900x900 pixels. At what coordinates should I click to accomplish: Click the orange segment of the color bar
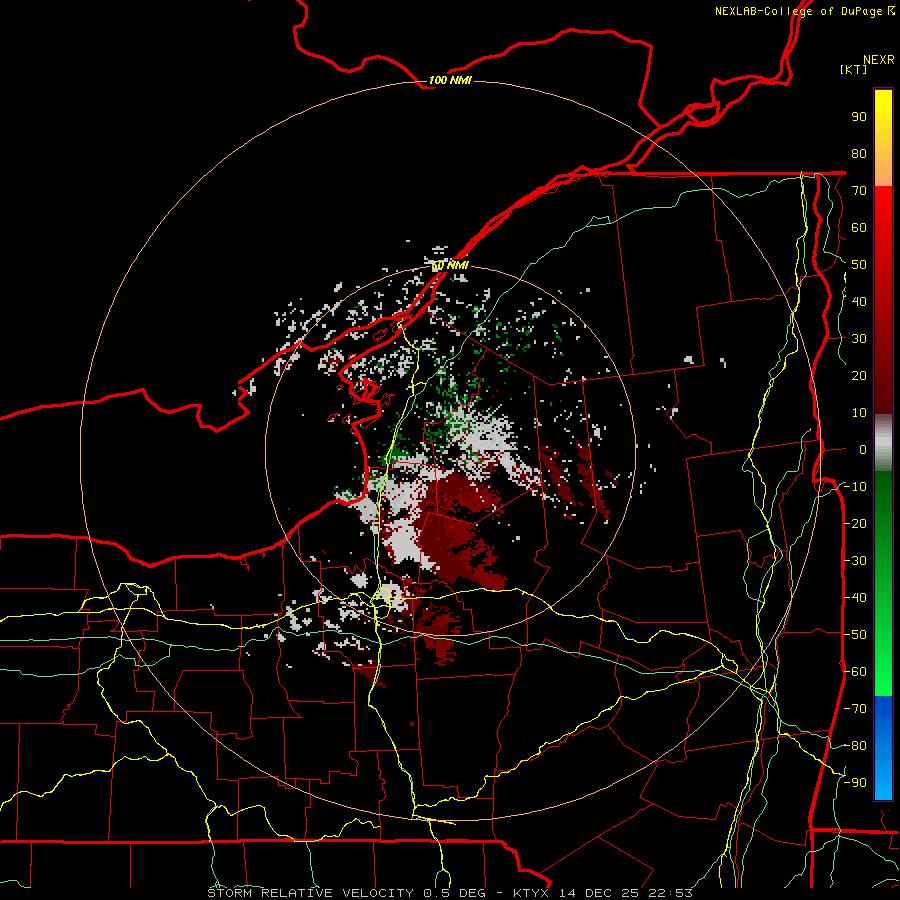pos(883,166)
